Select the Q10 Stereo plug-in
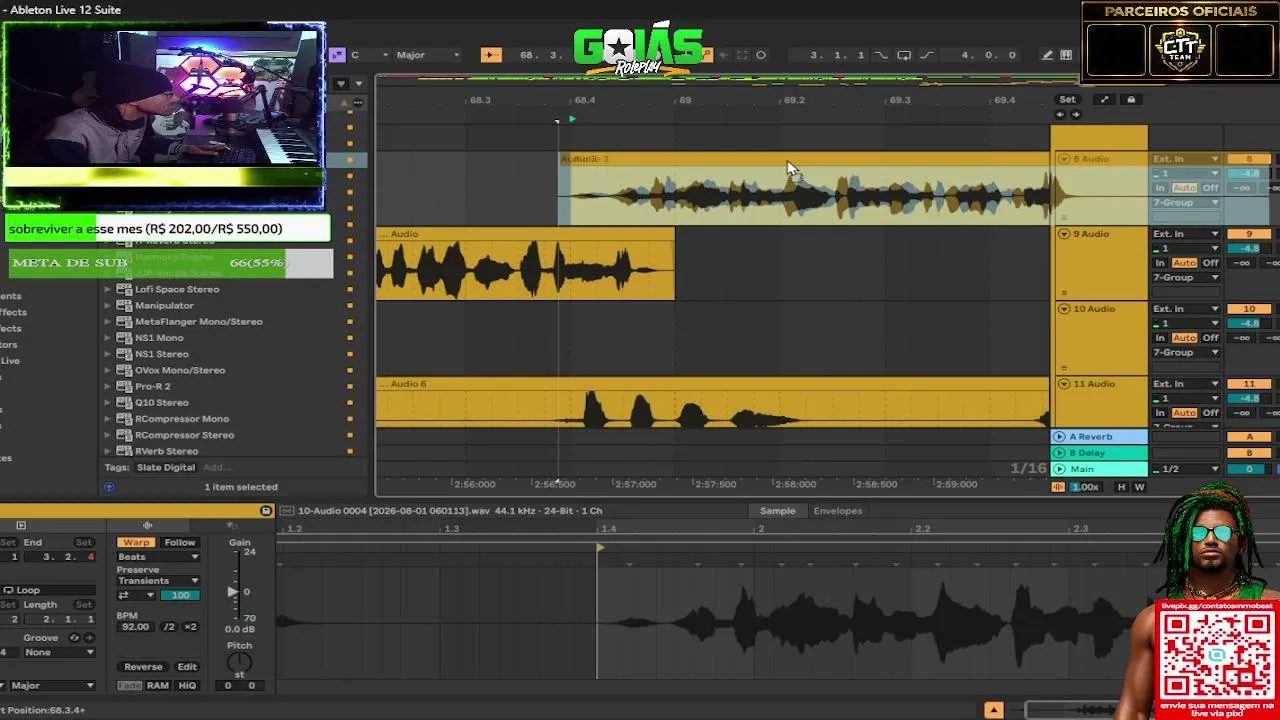 tap(161, 402)
